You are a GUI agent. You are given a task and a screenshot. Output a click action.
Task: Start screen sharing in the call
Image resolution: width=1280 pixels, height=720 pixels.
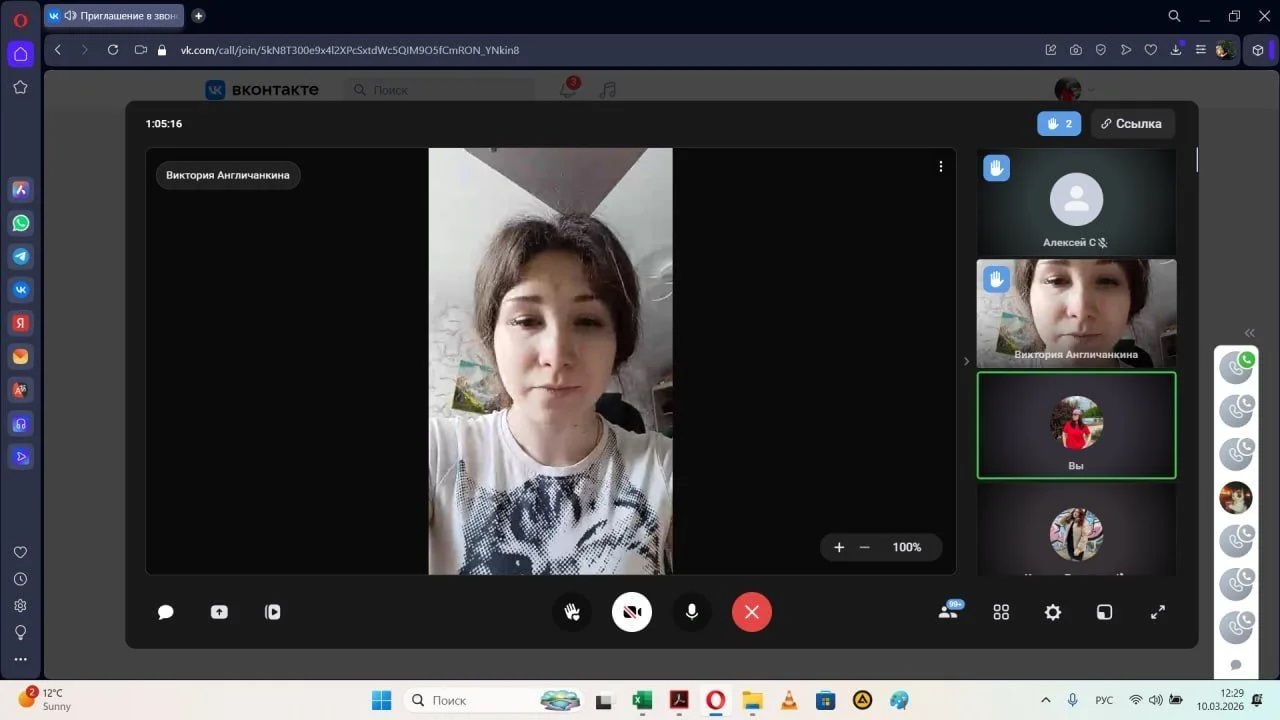[x=219, y=612]
